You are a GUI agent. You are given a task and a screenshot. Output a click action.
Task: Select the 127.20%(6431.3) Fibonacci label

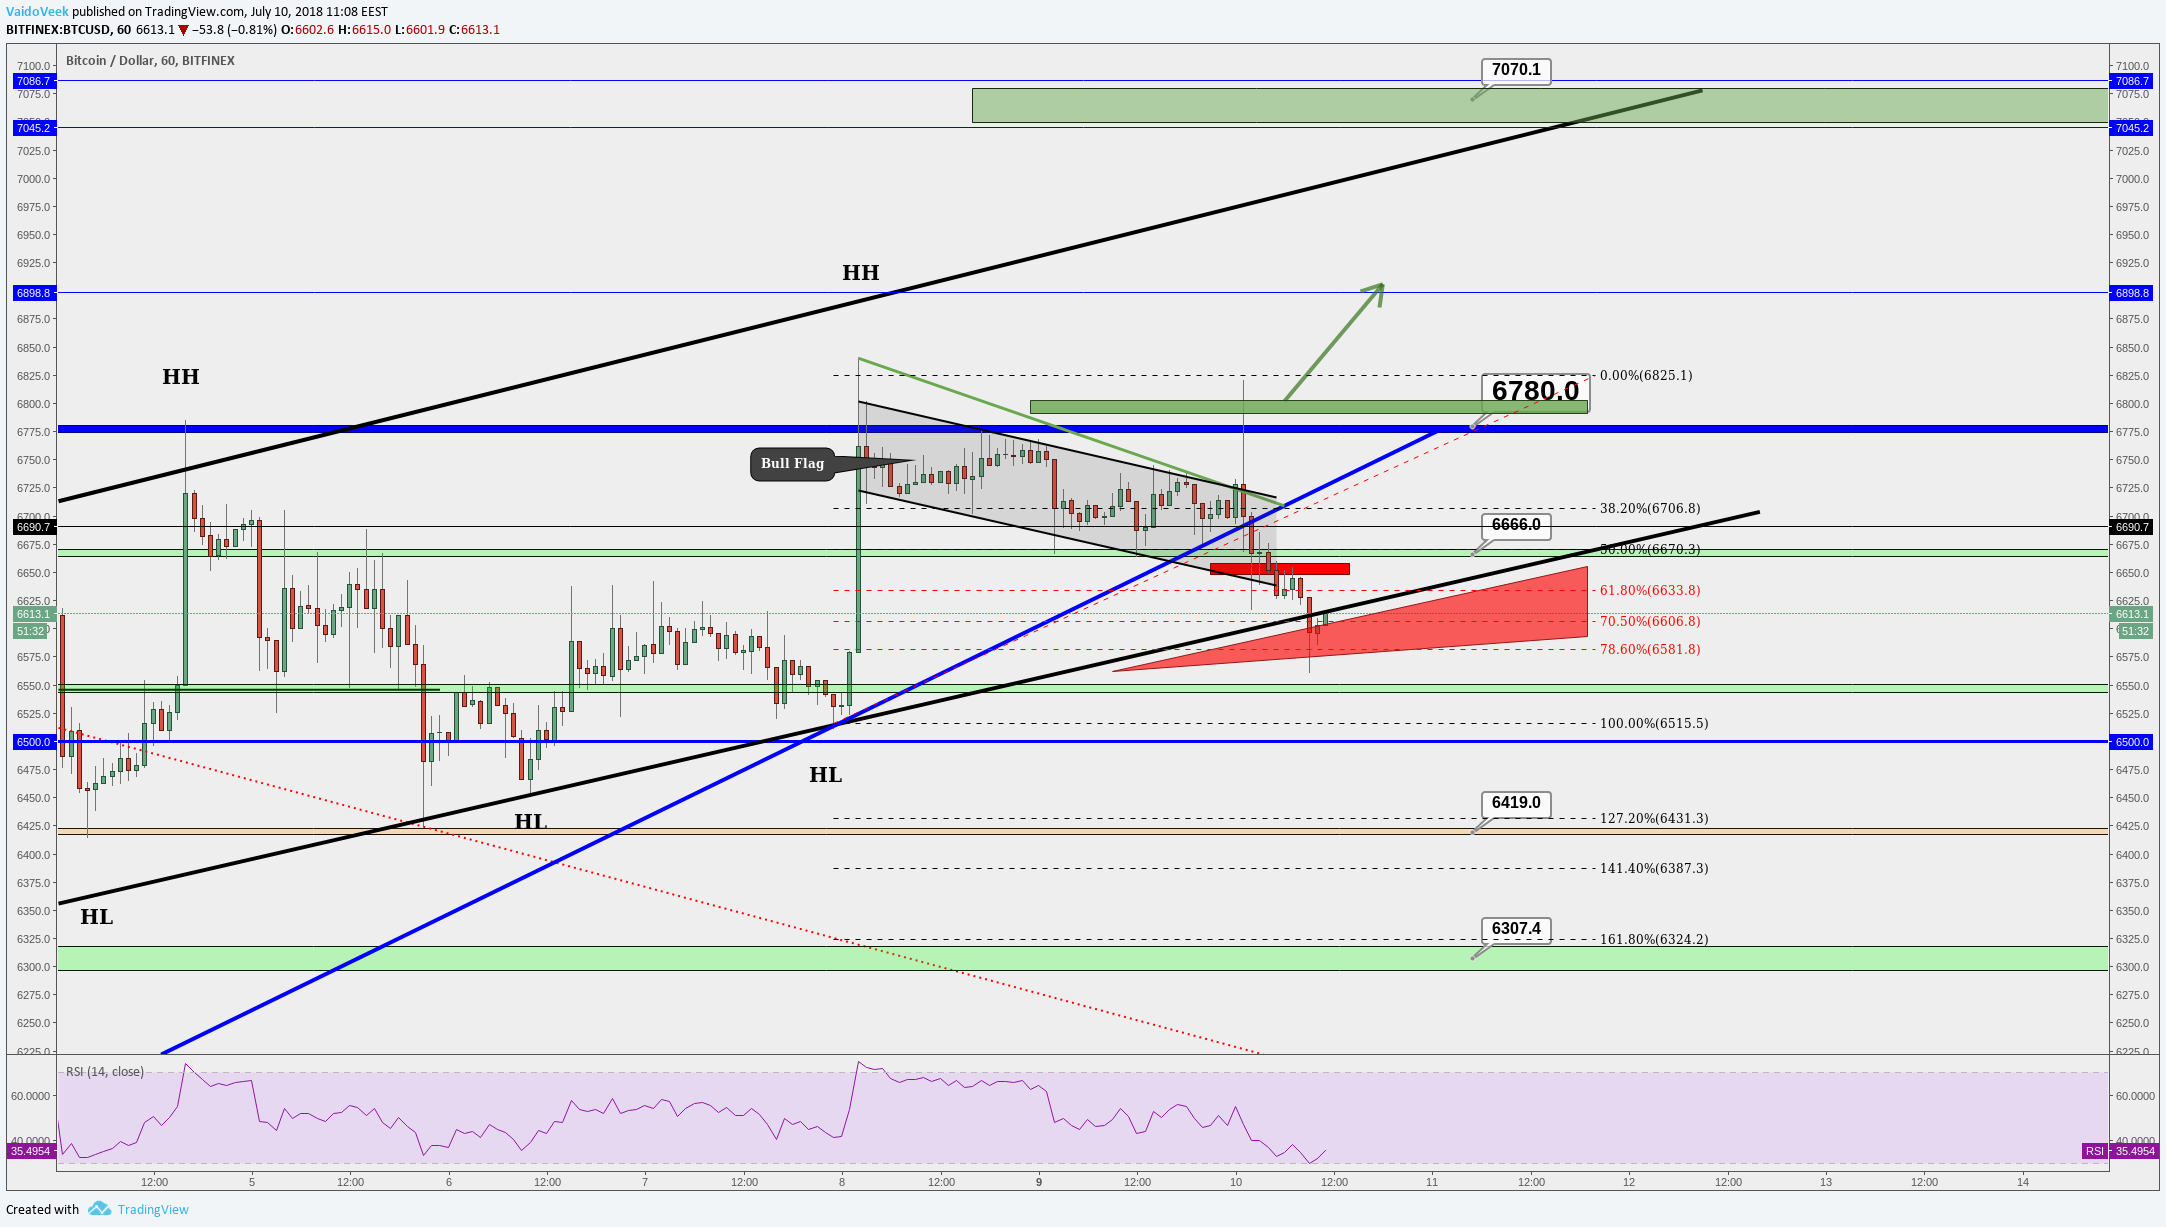1654,819
